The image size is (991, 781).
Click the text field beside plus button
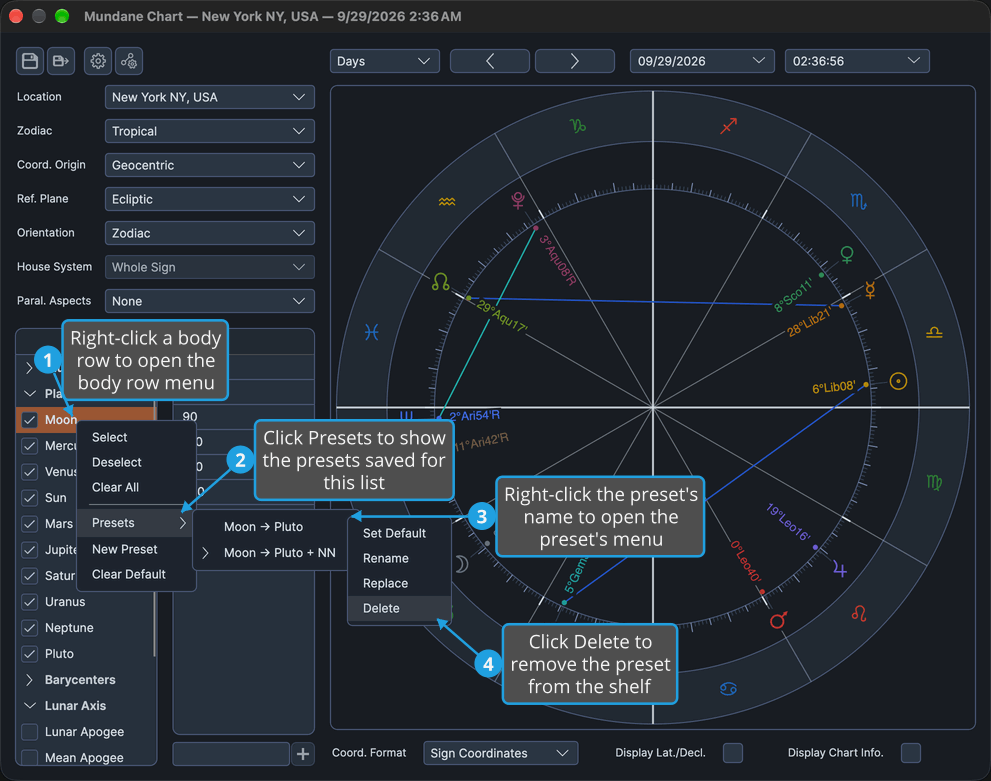[231, 754]
